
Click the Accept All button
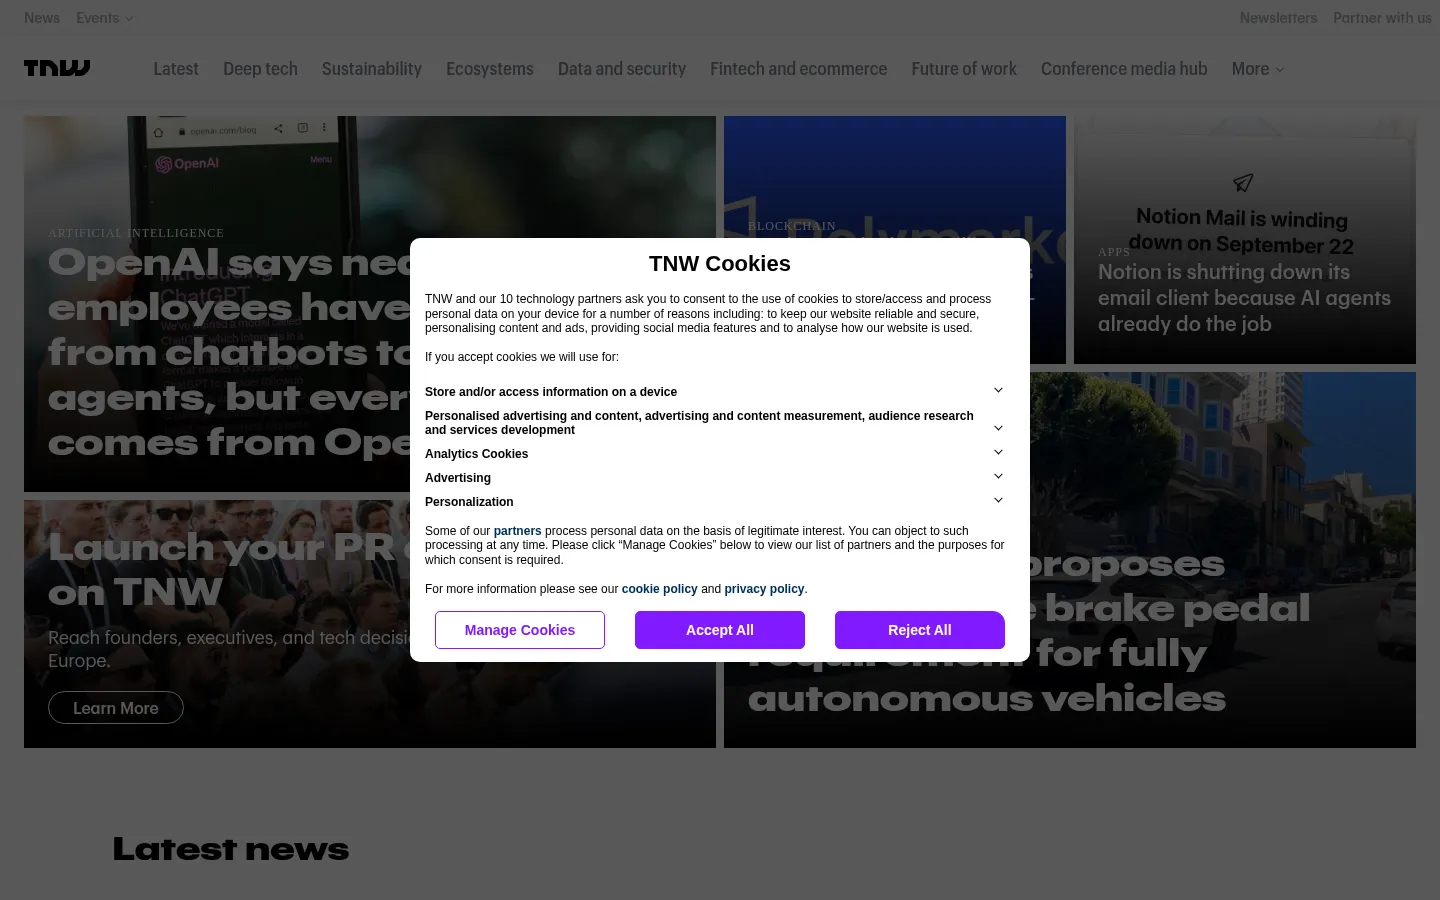pyautogui.click(x=720, y=630)
